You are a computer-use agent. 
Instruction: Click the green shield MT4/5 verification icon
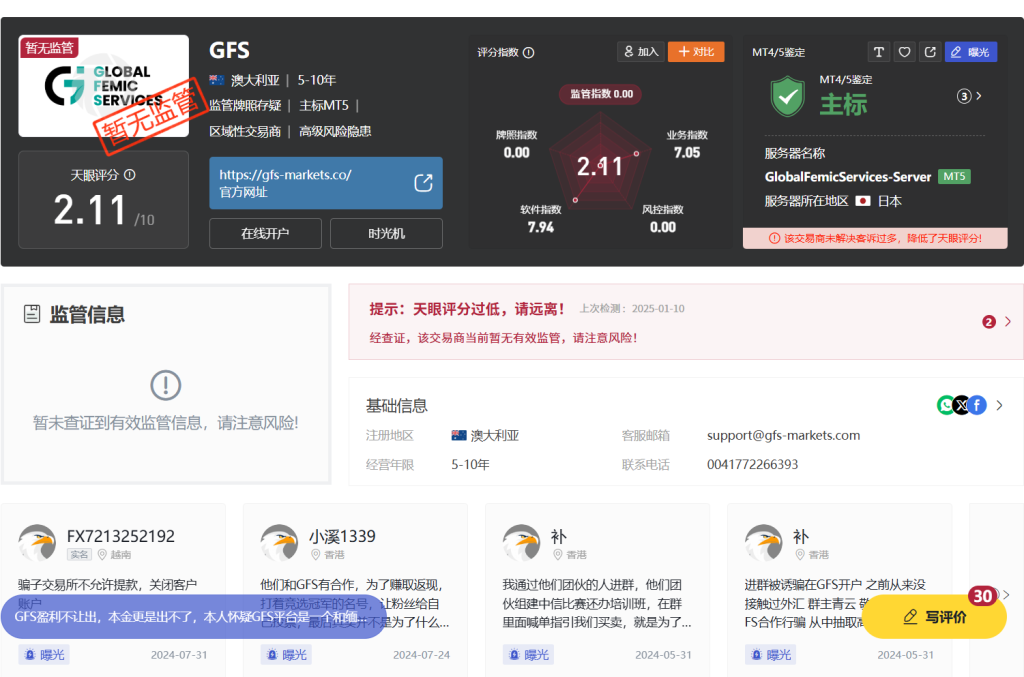pyautogui.click(x=788, y=96)
